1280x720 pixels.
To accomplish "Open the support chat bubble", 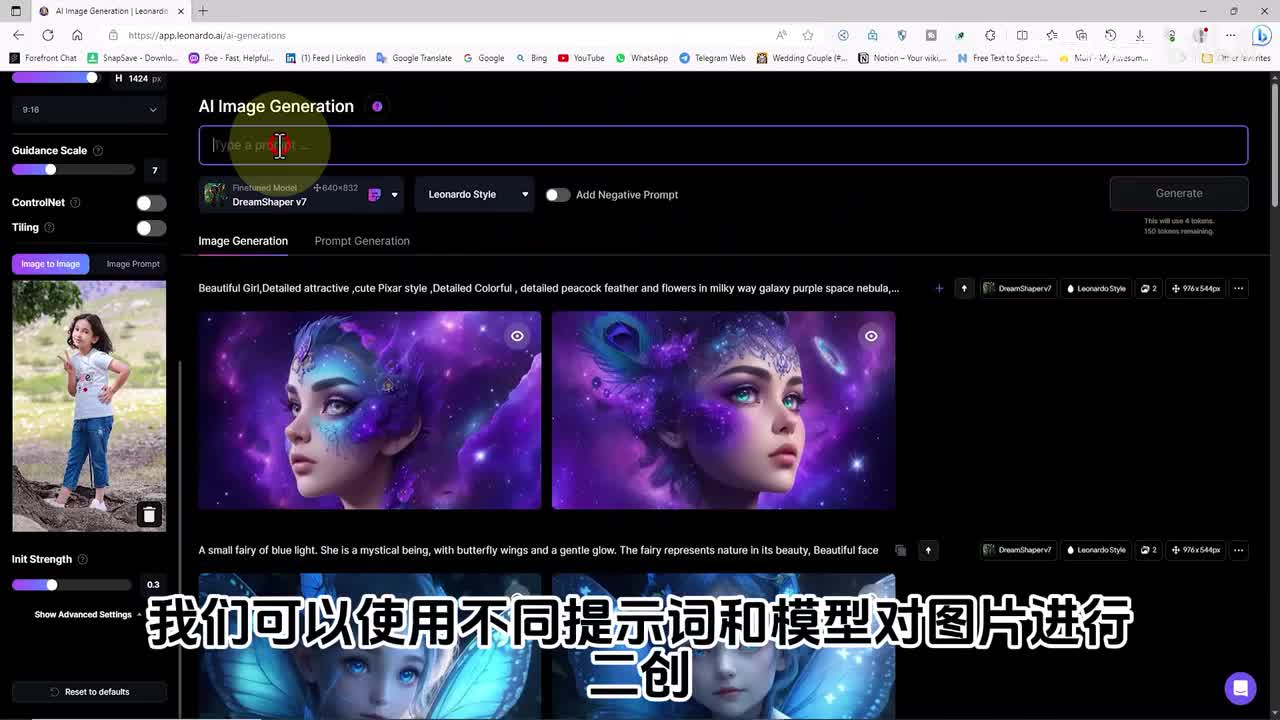I will [x=1240, y=688].
